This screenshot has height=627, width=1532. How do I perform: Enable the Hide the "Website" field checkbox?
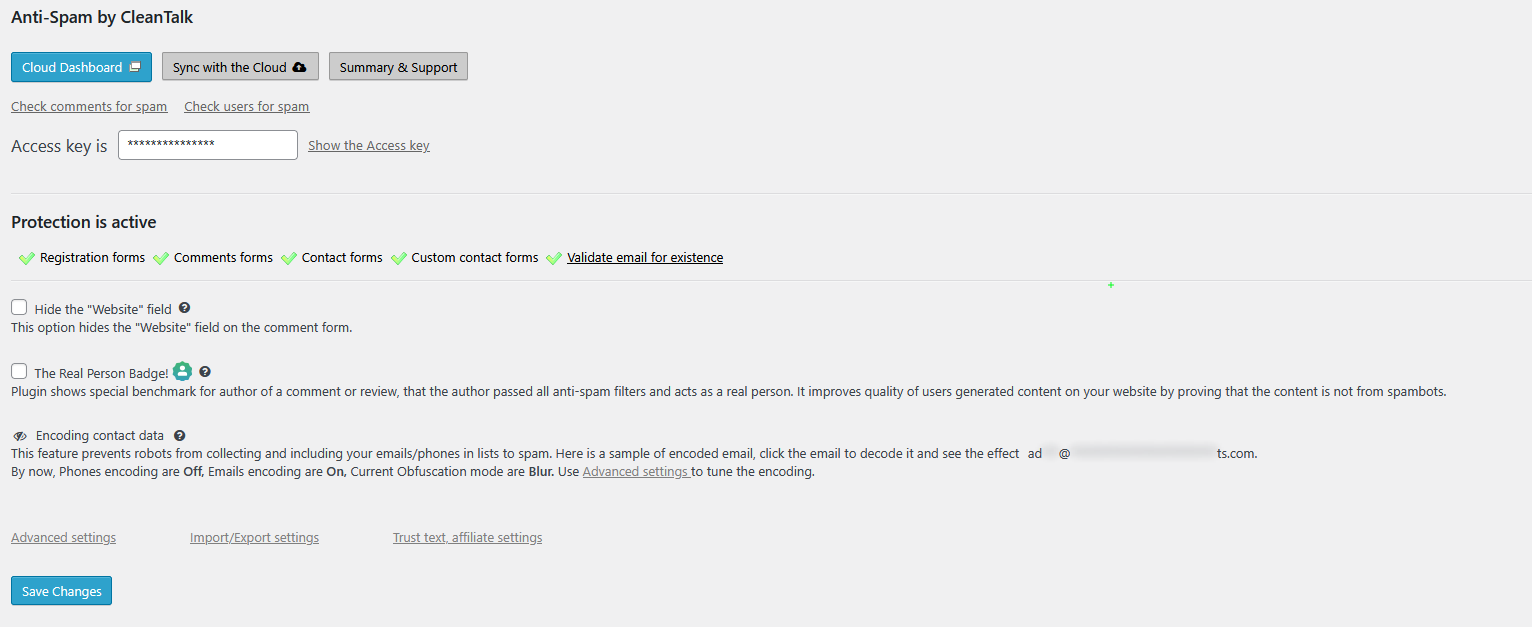coord(18,307)
